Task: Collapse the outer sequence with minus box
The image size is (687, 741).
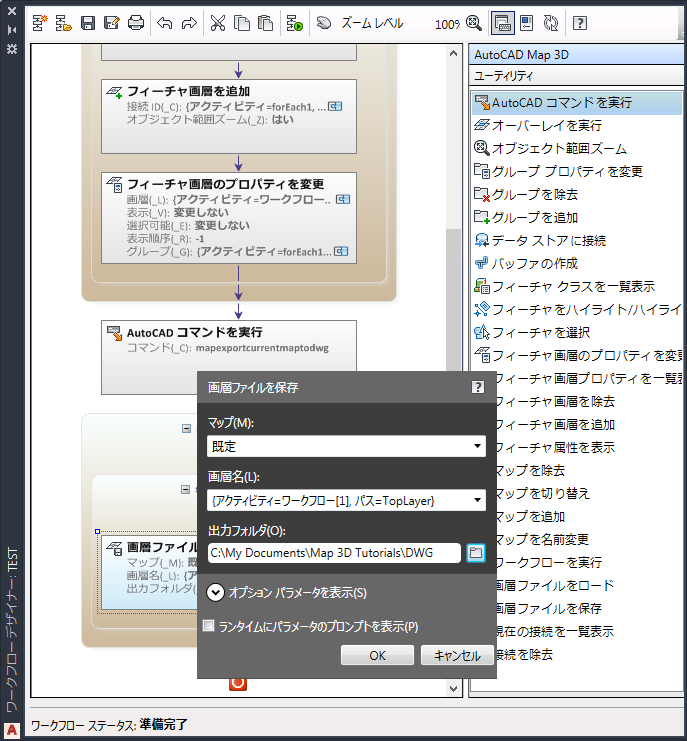Action: click(x=187, y=428)
